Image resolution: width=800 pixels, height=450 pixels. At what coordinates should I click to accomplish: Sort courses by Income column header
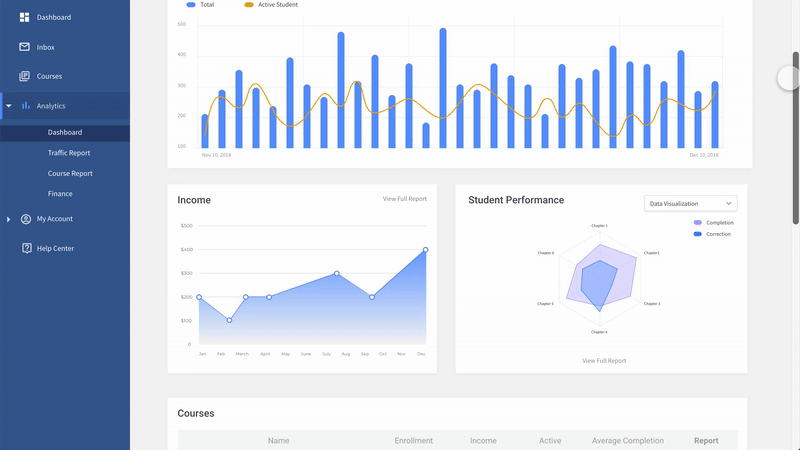483,441
